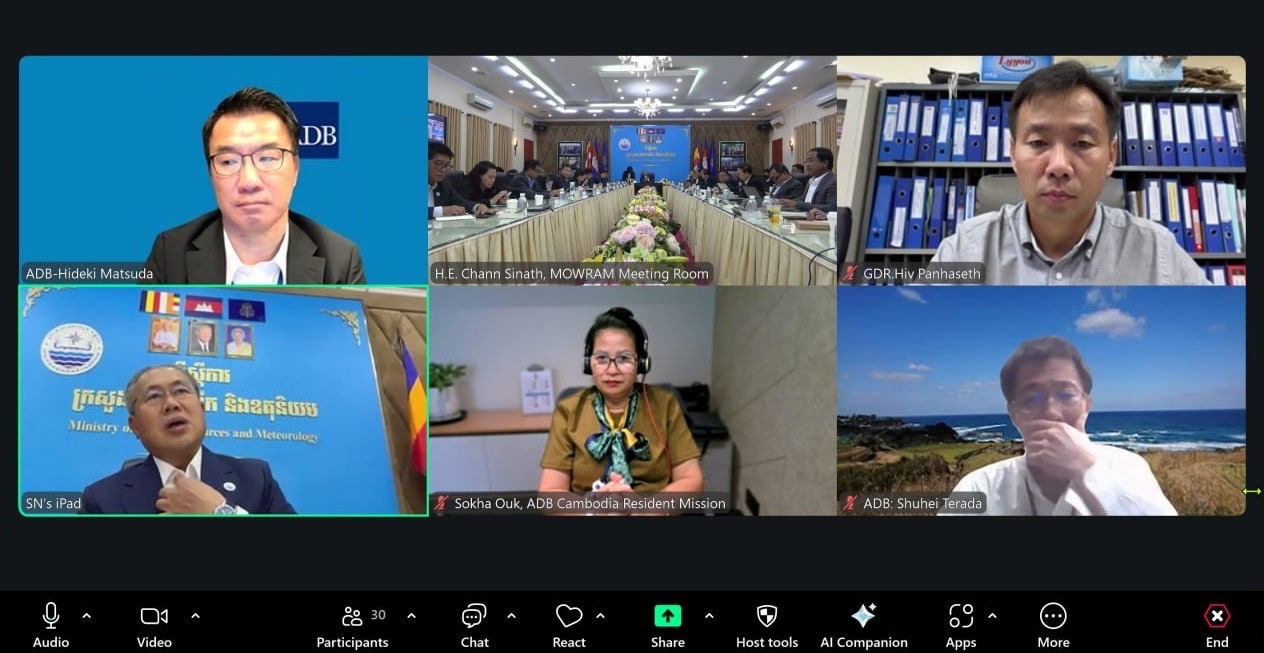This screenshot has height=653, width=1264.
Task: Expand the Video options caret
Action: point(195,616)
